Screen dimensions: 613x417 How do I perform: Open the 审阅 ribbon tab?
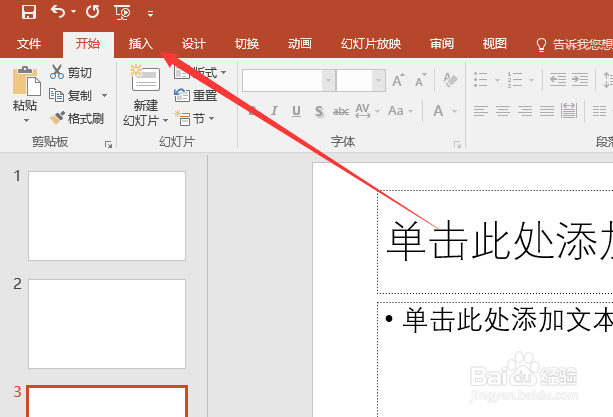point(442,44)
